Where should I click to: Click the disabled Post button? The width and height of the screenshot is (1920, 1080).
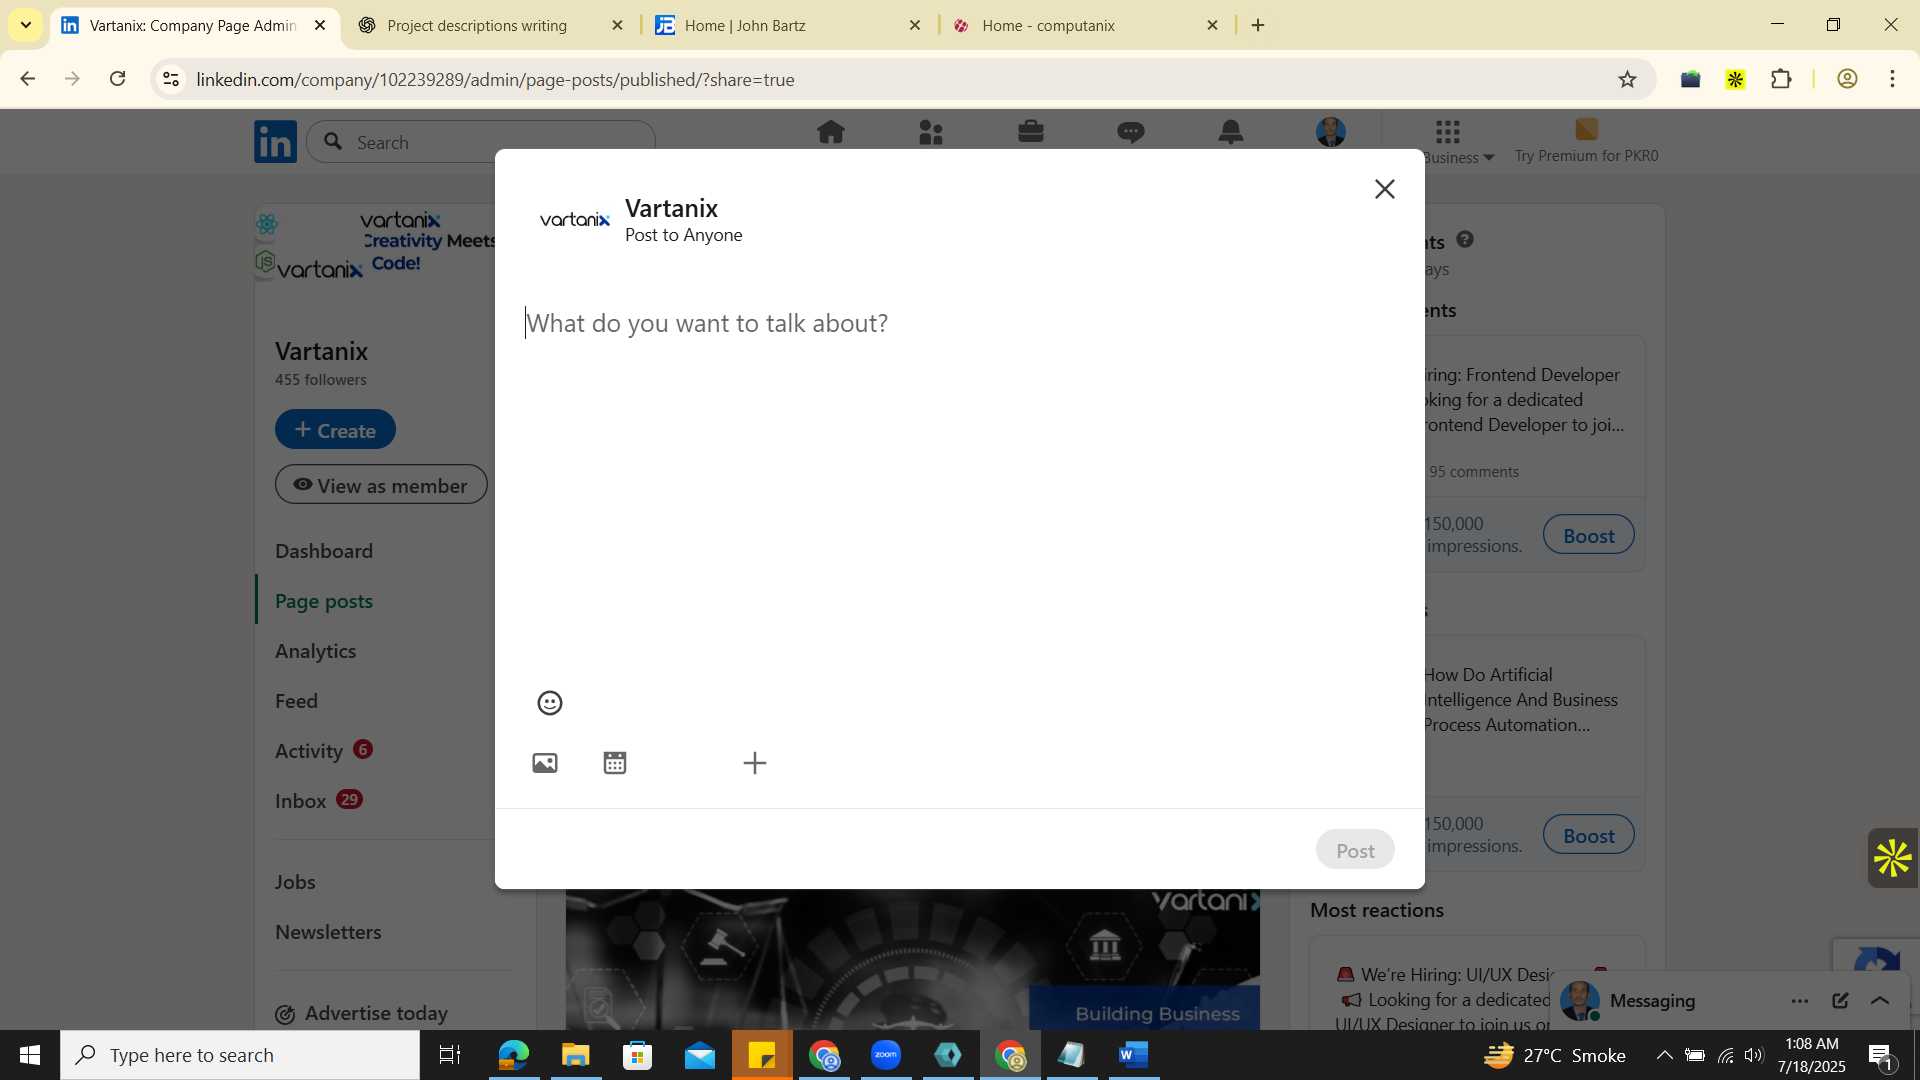[x=1355, y=850]
